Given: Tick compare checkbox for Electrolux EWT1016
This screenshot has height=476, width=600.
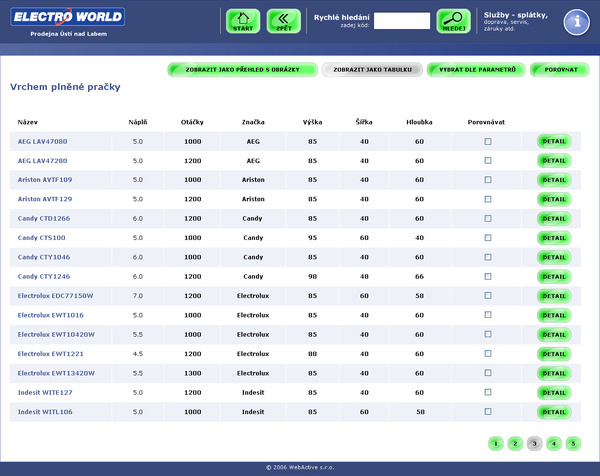Looking at the screenshot, I should [x=488, y=315].
